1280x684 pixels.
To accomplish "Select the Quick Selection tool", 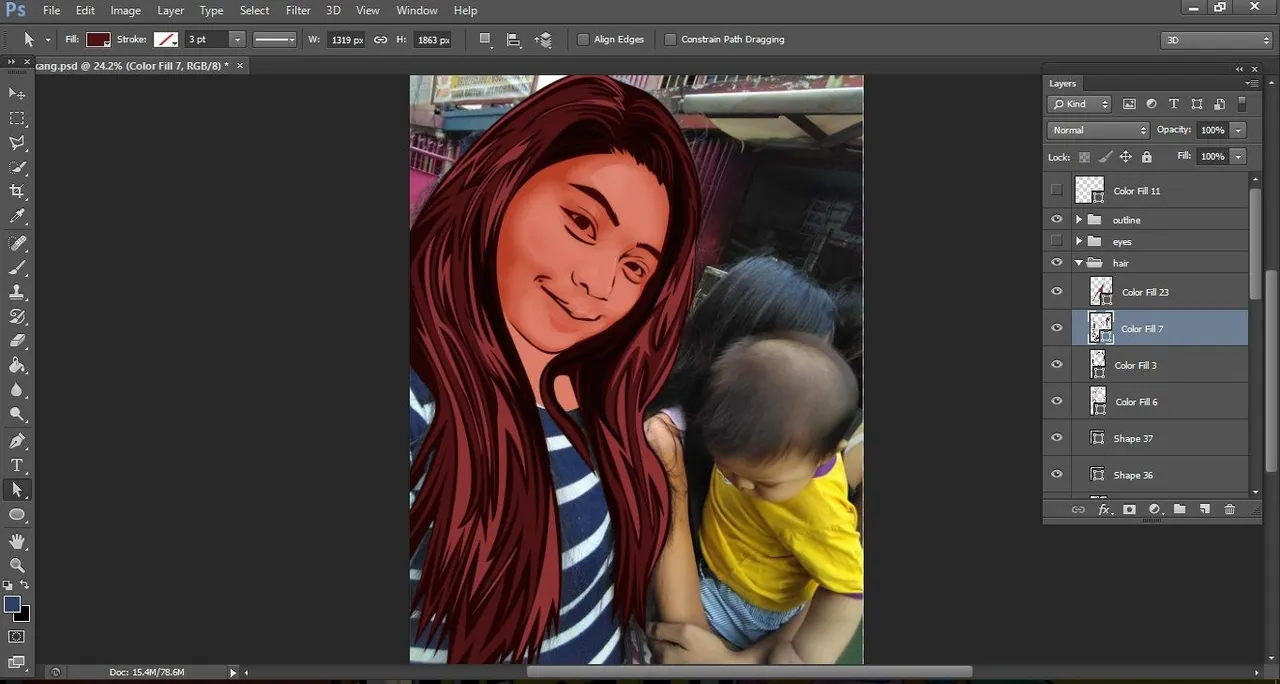I will 17,167.
